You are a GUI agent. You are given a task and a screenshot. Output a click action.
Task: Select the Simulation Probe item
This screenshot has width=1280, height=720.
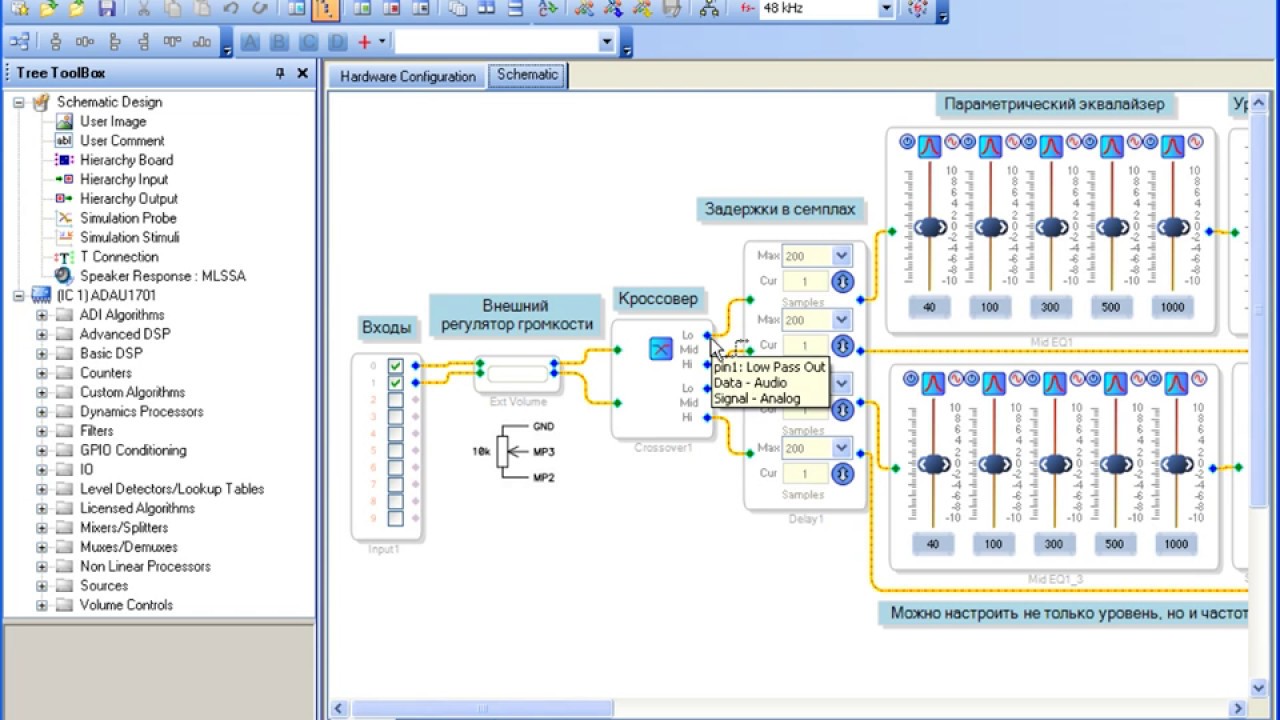pos(128,218)
